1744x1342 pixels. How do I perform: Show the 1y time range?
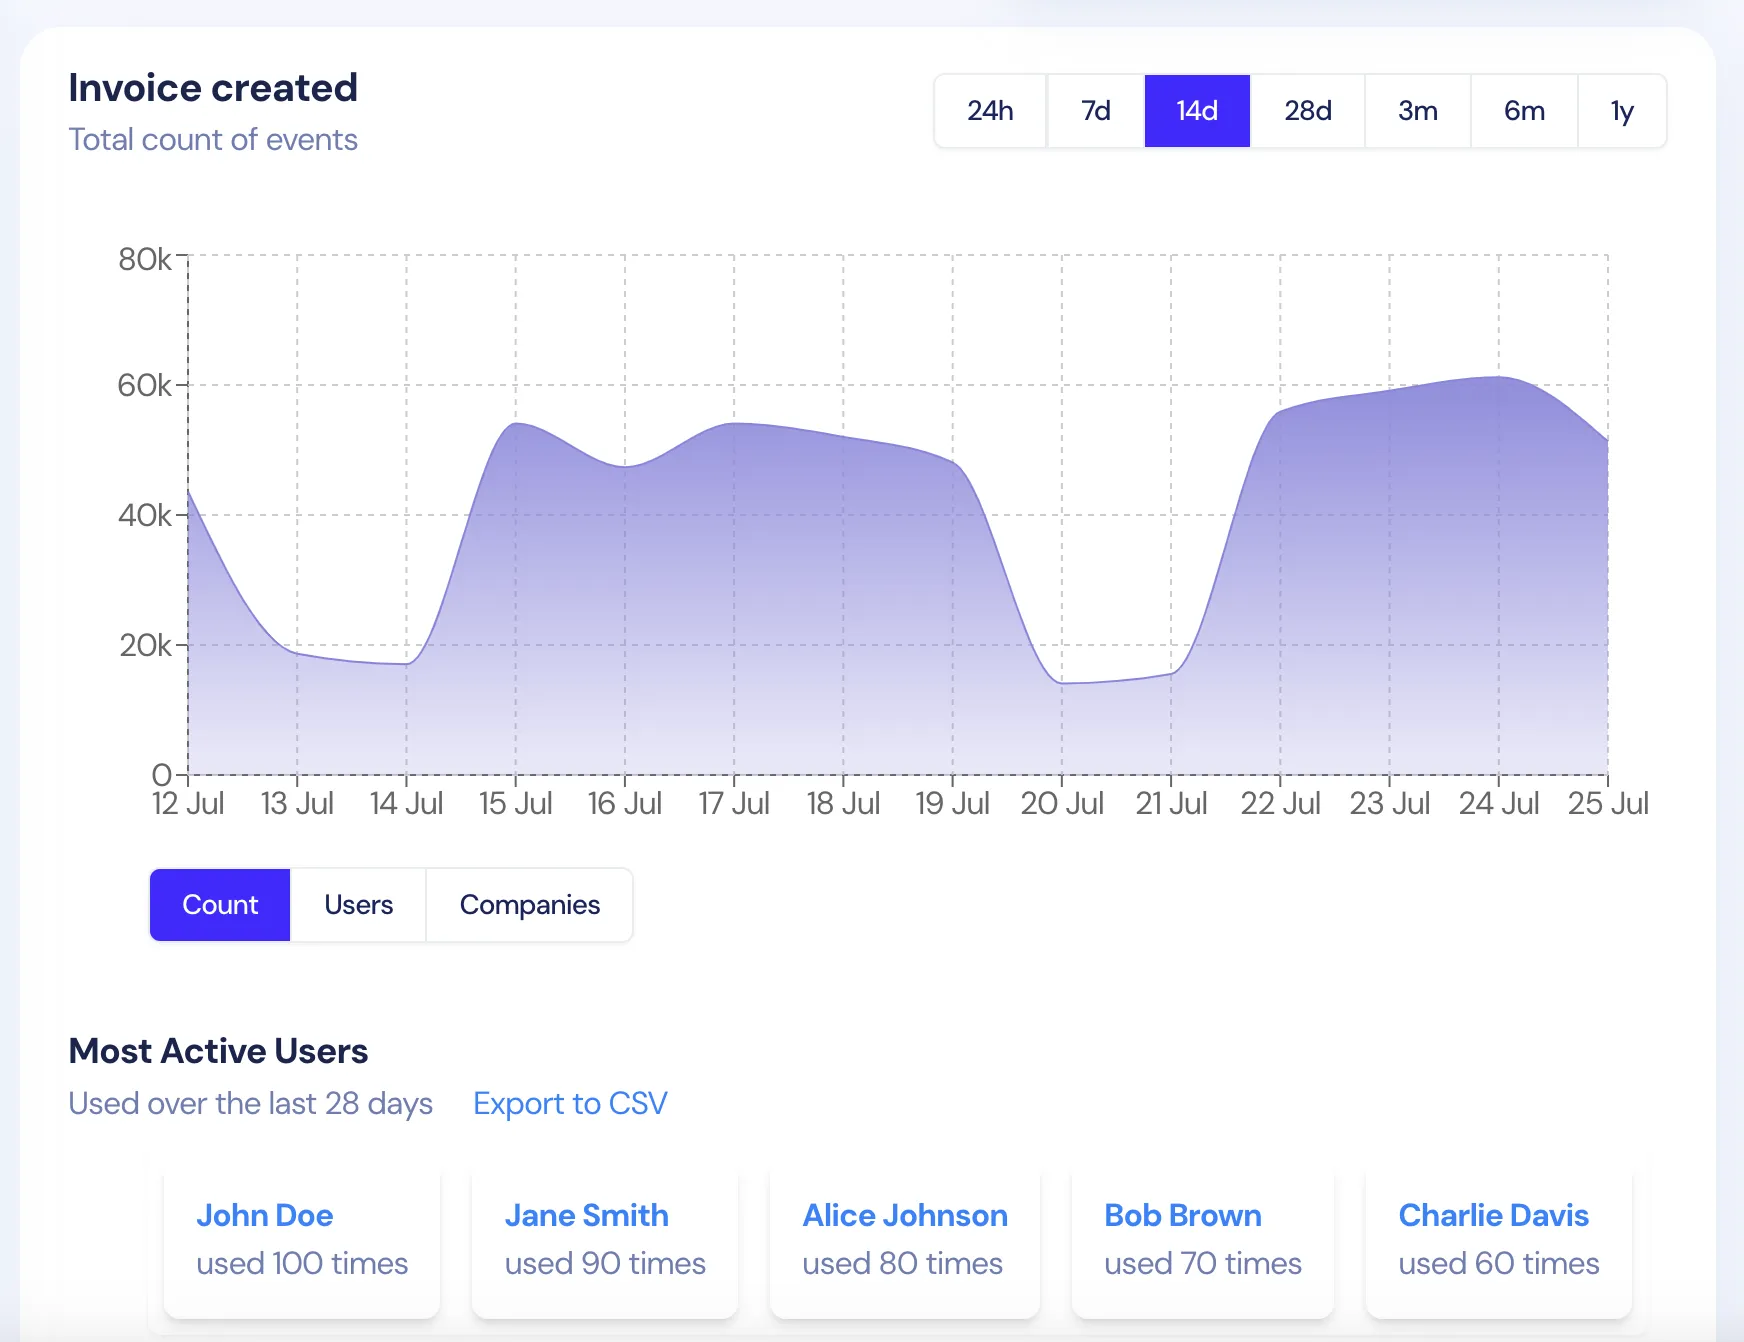click(1621, 111)
